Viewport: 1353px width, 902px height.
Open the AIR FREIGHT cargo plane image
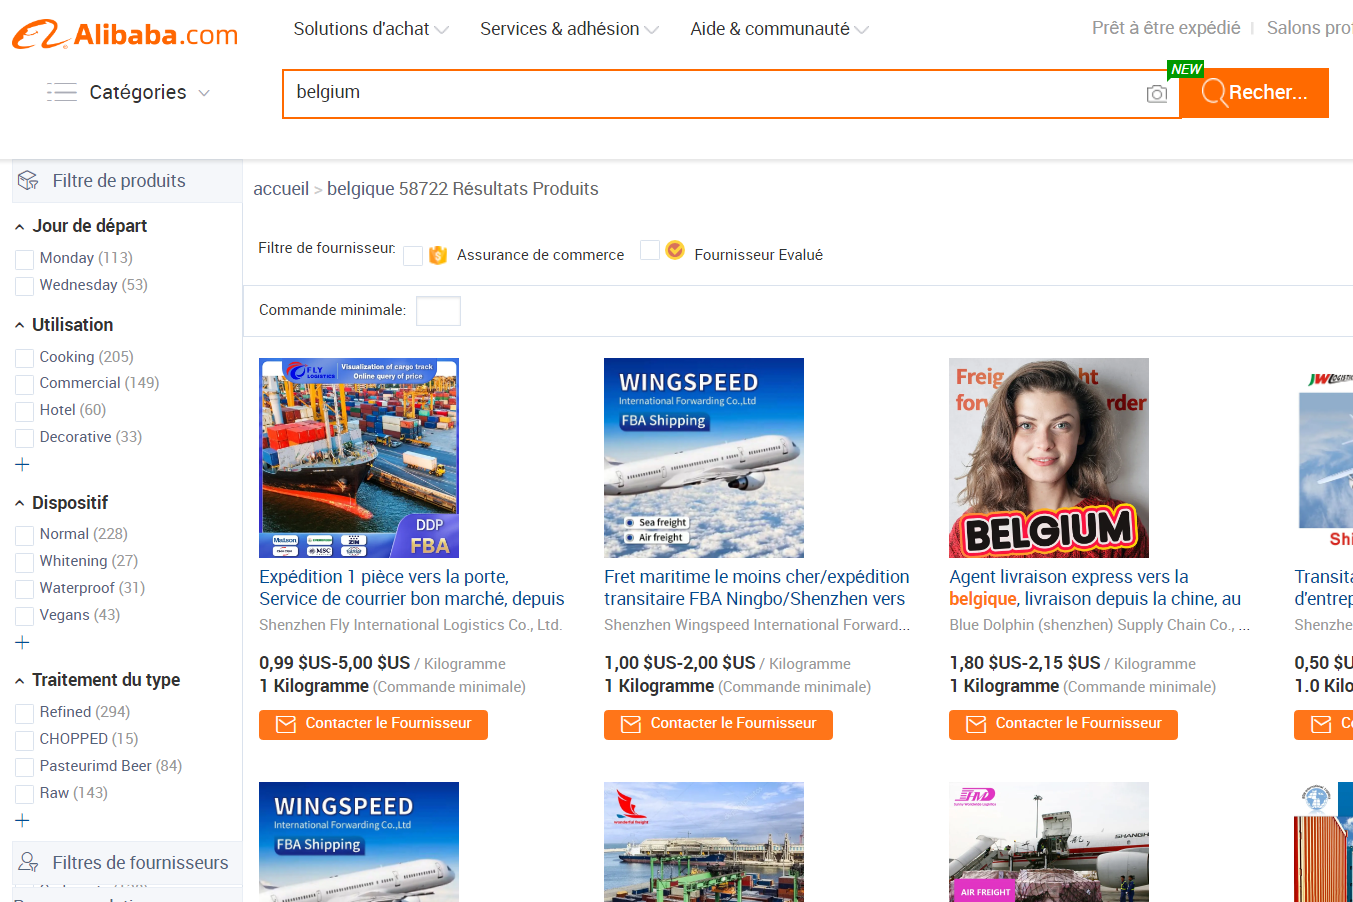tap(1049, 842)
